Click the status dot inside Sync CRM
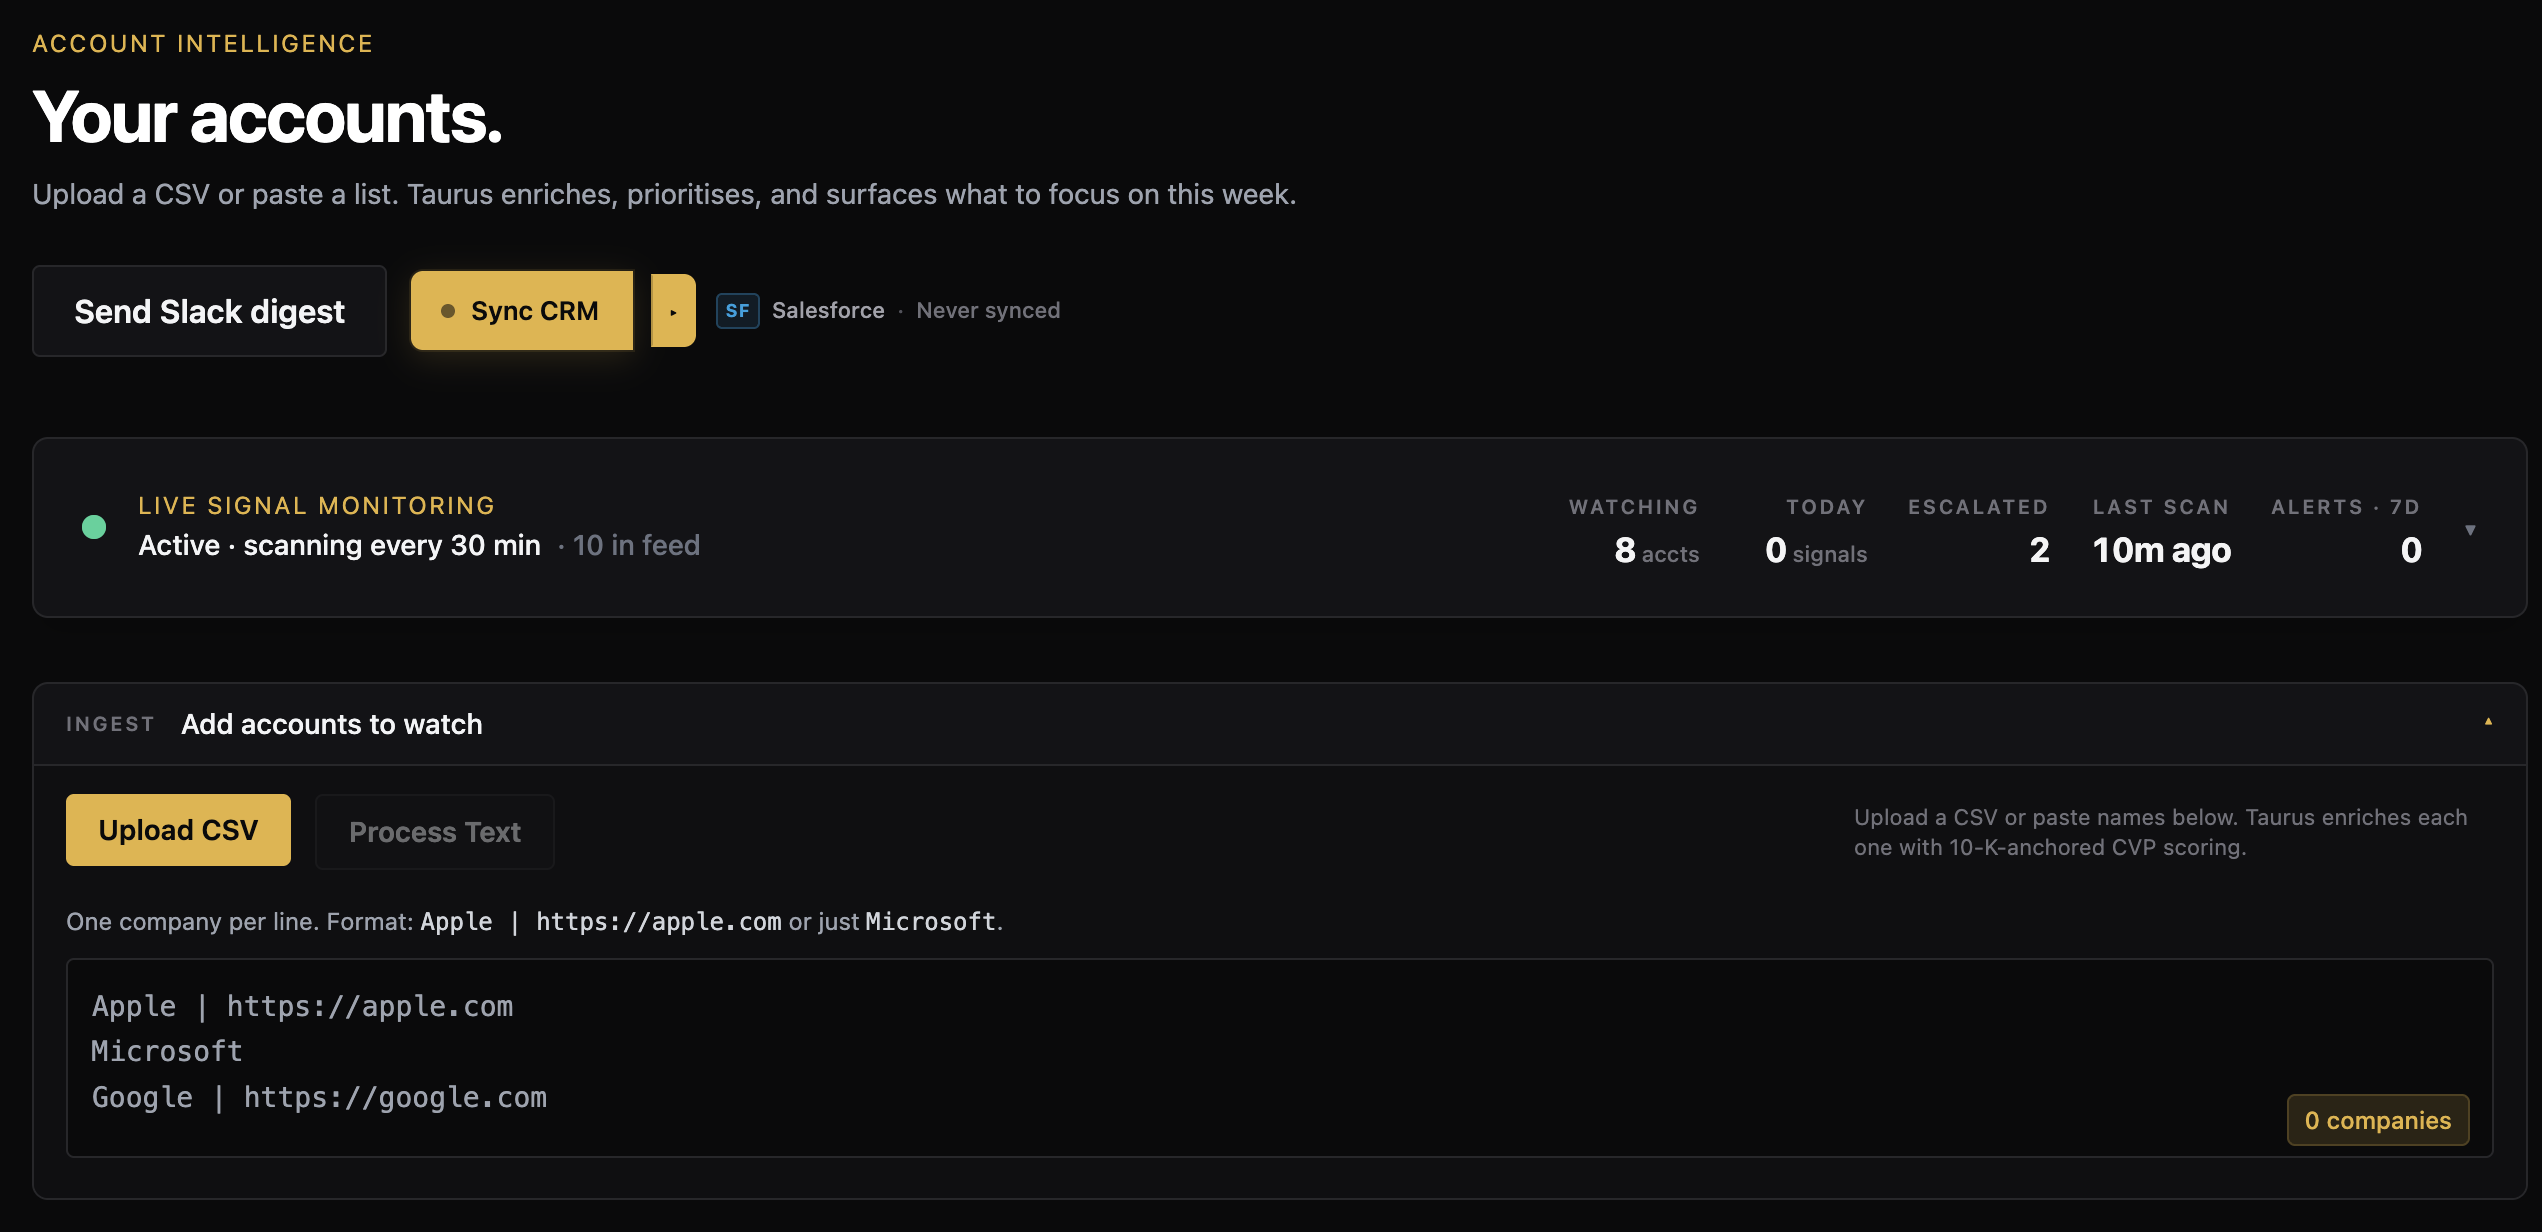The width and height of the screenshot is (2542, 1232). (448, 311)
